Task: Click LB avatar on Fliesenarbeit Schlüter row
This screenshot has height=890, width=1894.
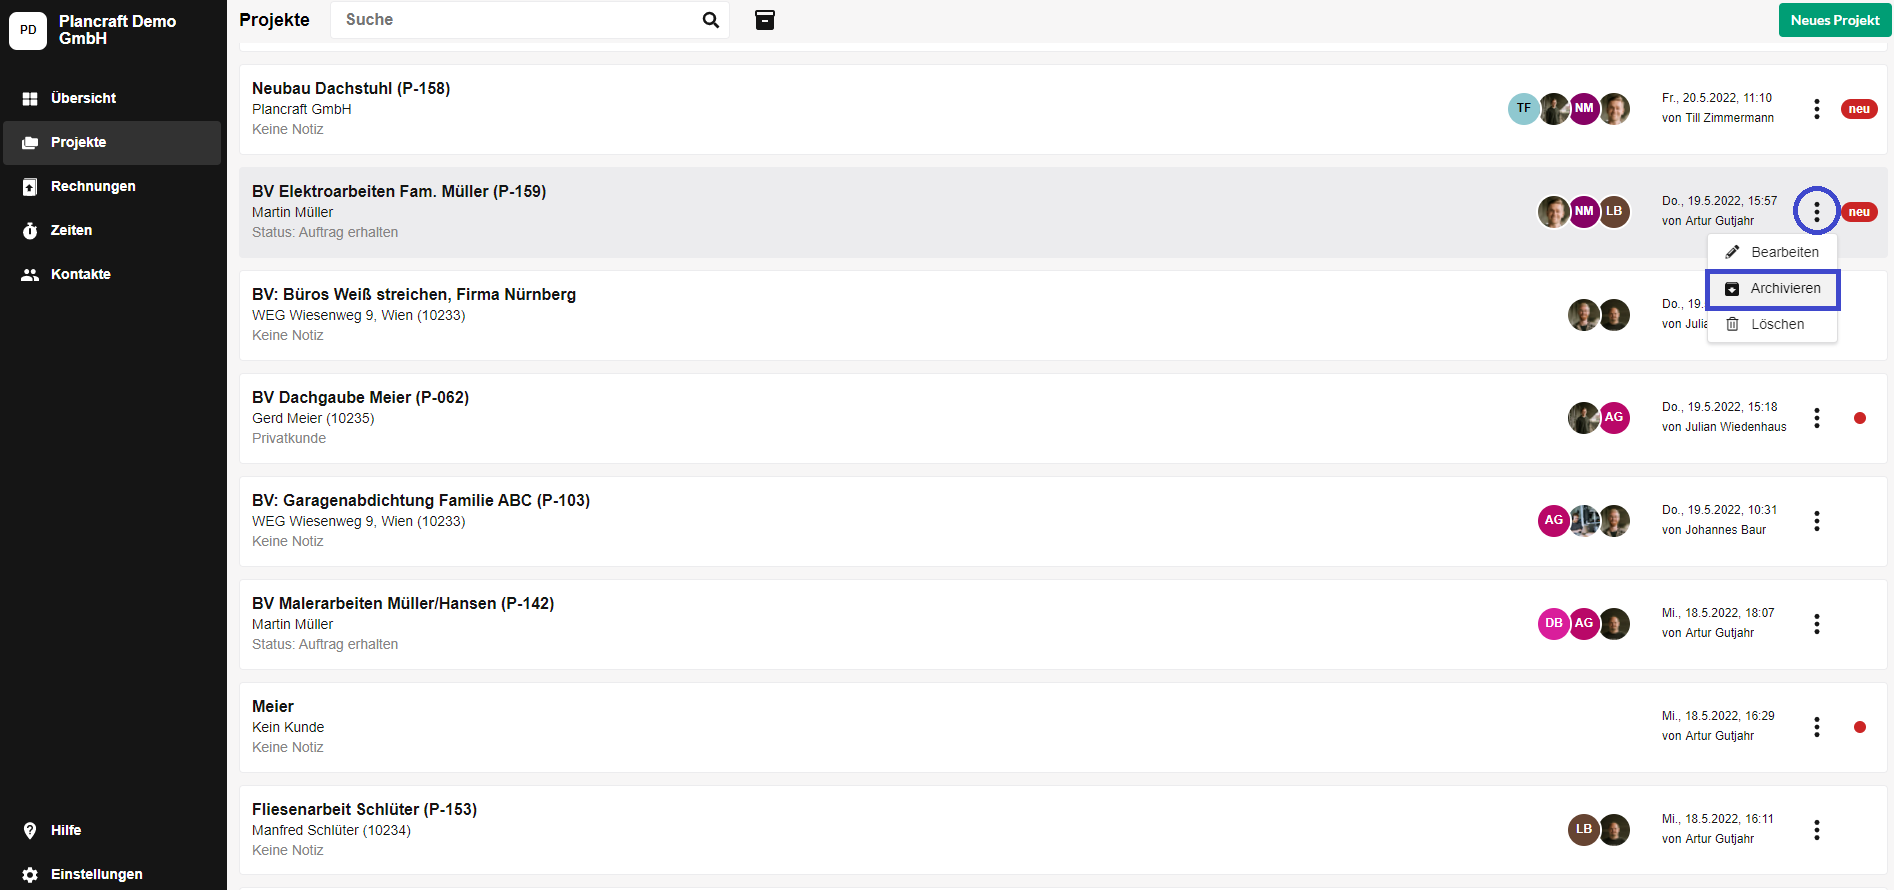Action: 1584,829
